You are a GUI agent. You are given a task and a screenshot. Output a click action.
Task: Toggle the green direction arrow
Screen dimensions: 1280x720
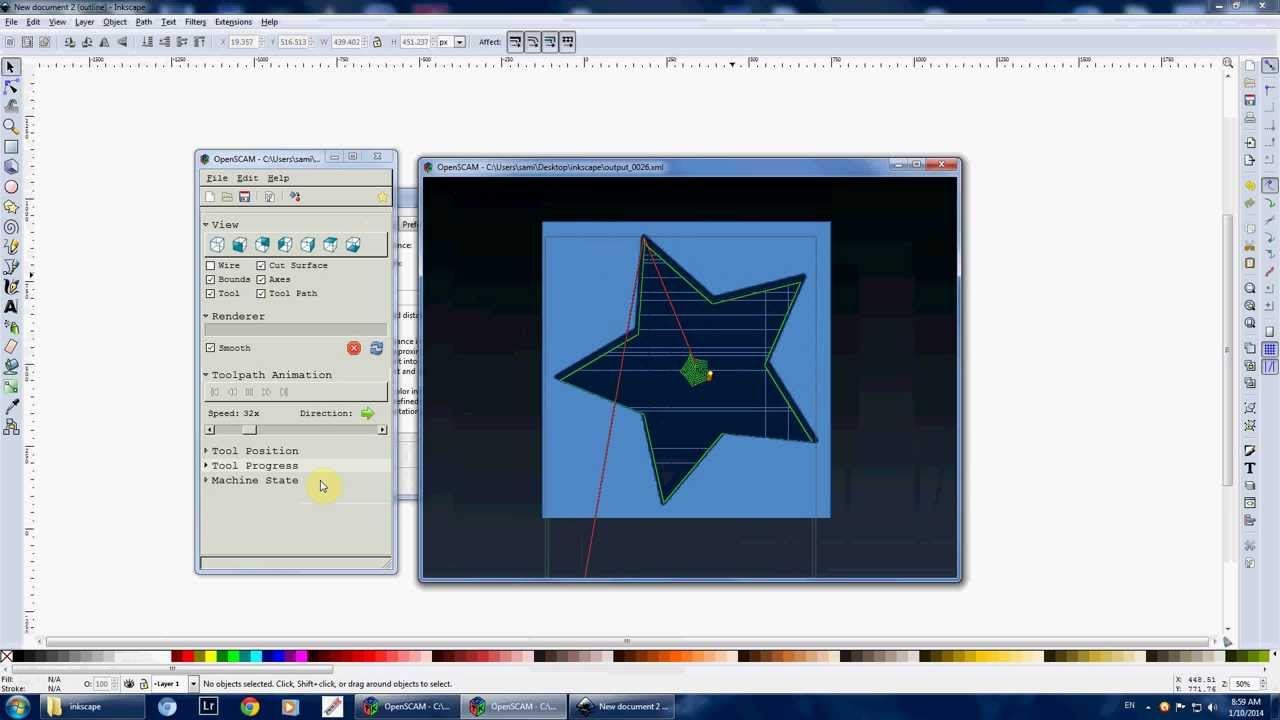pyautogui.click(x=367, y=413)
